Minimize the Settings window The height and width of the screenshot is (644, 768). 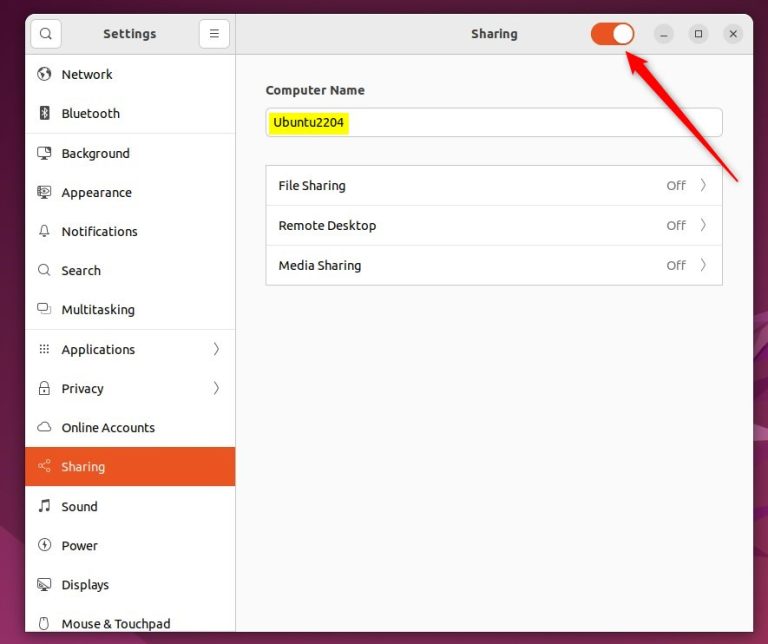coord(664,34)
